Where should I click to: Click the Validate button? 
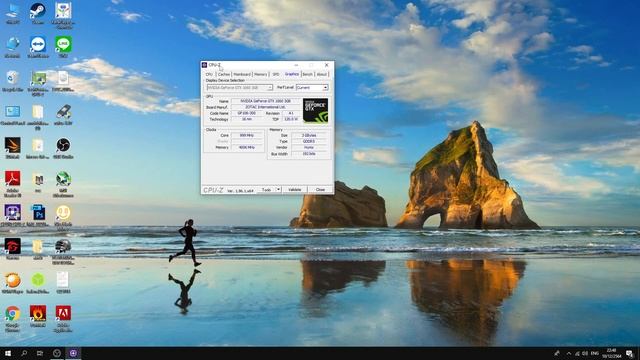tap(295, 190)
